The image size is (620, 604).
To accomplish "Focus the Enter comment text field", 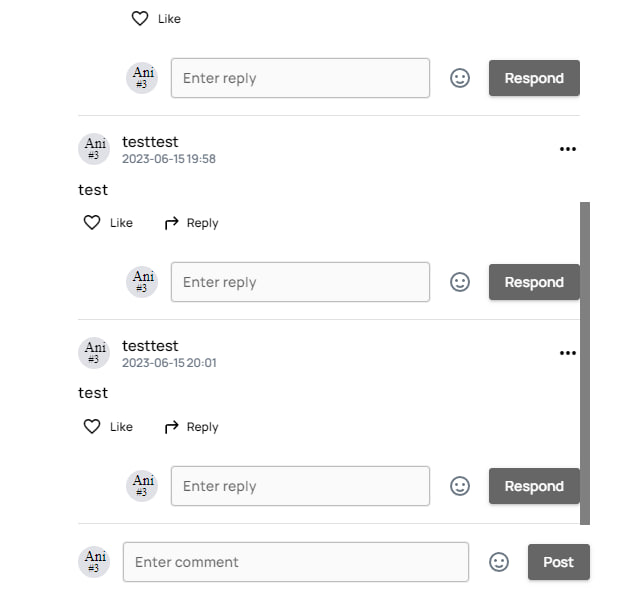I will click(295, 562).
